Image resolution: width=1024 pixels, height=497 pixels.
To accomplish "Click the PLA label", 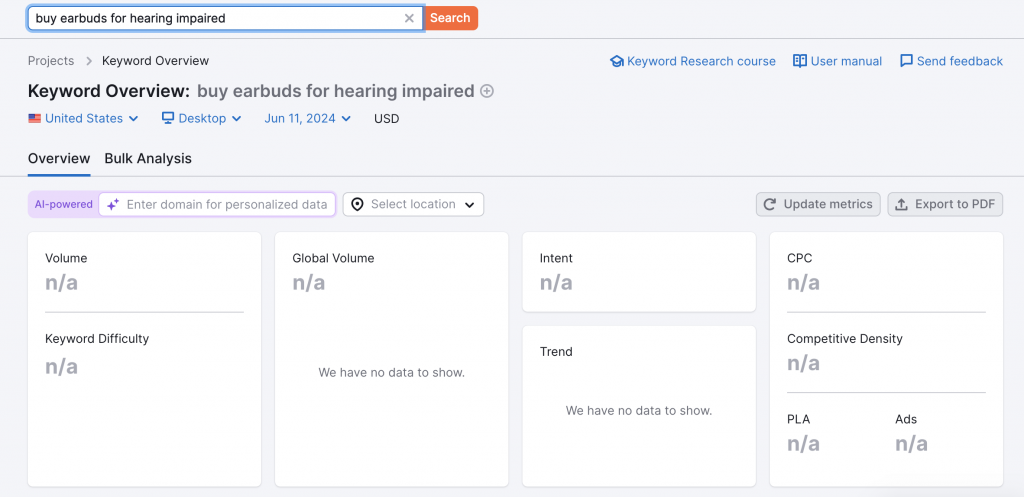I will point(798,419).
